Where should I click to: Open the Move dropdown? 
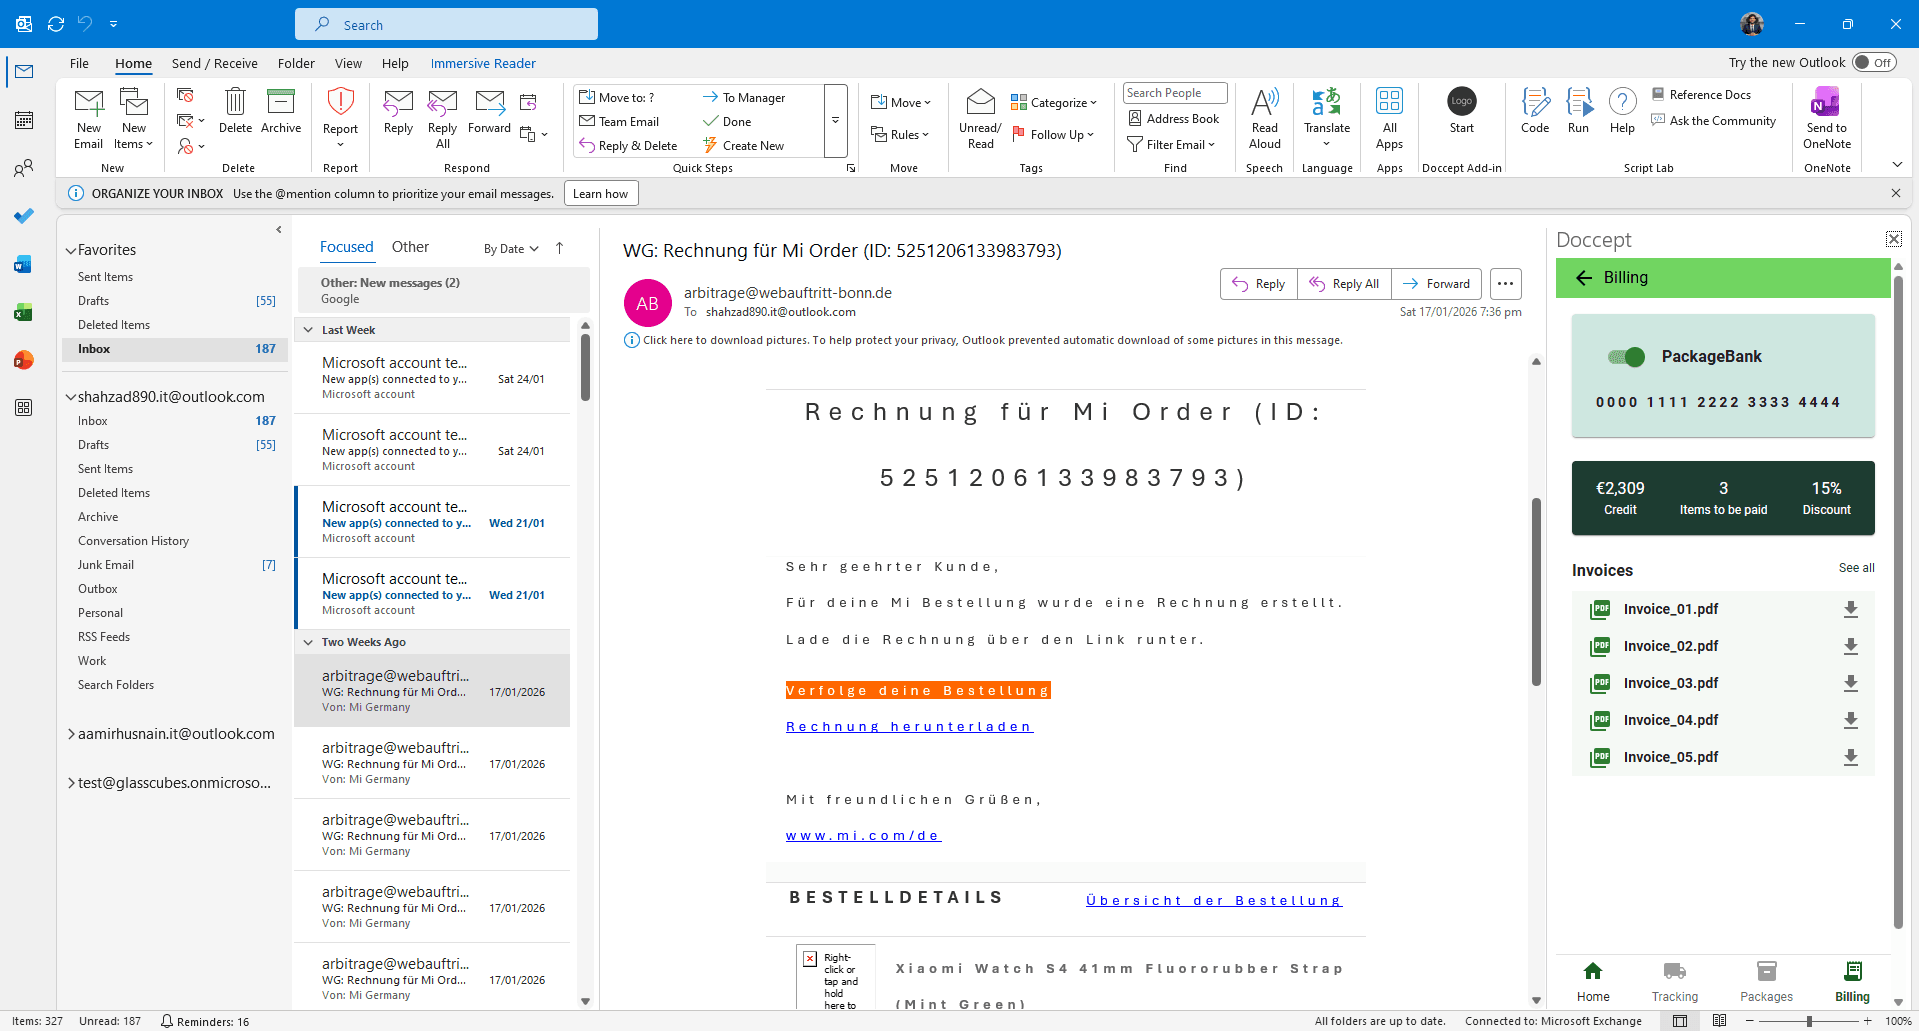900,103
